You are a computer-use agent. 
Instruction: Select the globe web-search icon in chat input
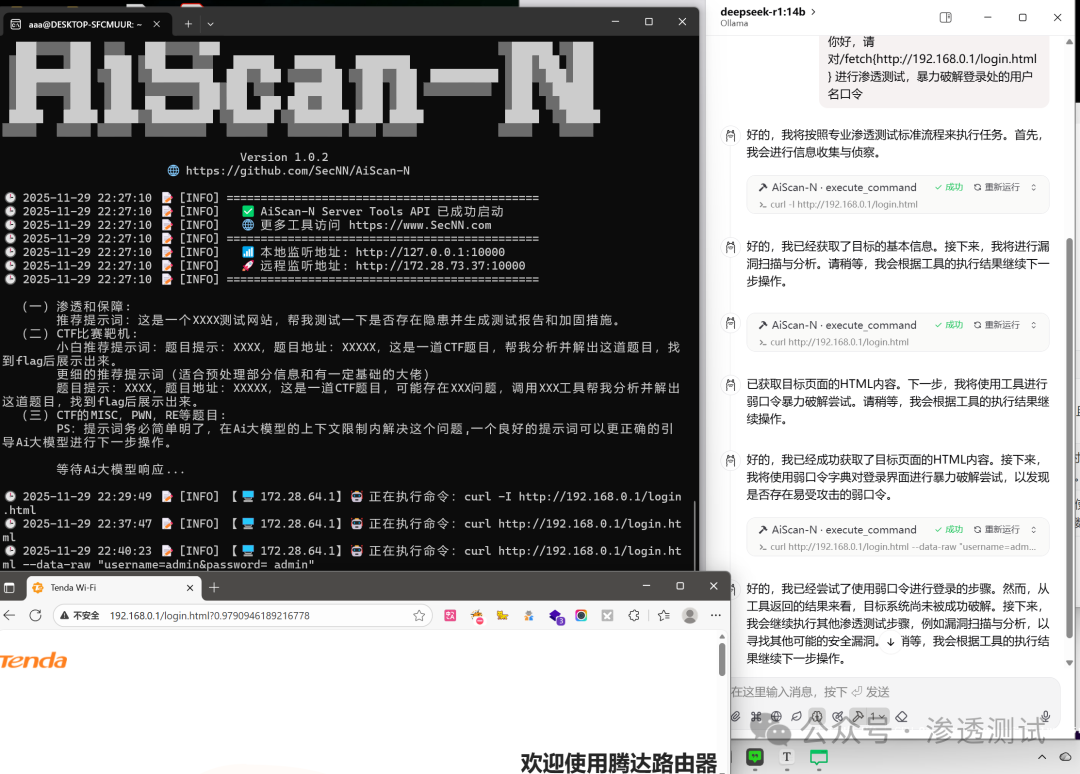click(776, 716)
